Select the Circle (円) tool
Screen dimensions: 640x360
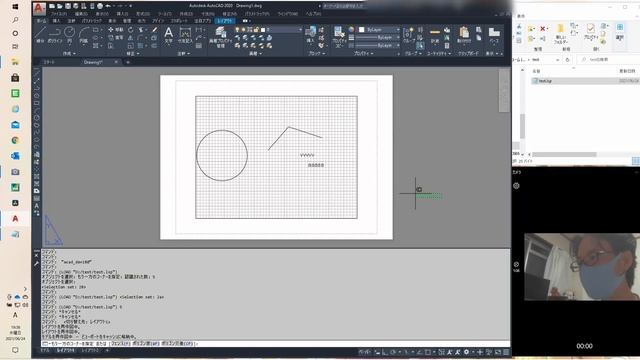click(69, 34)
